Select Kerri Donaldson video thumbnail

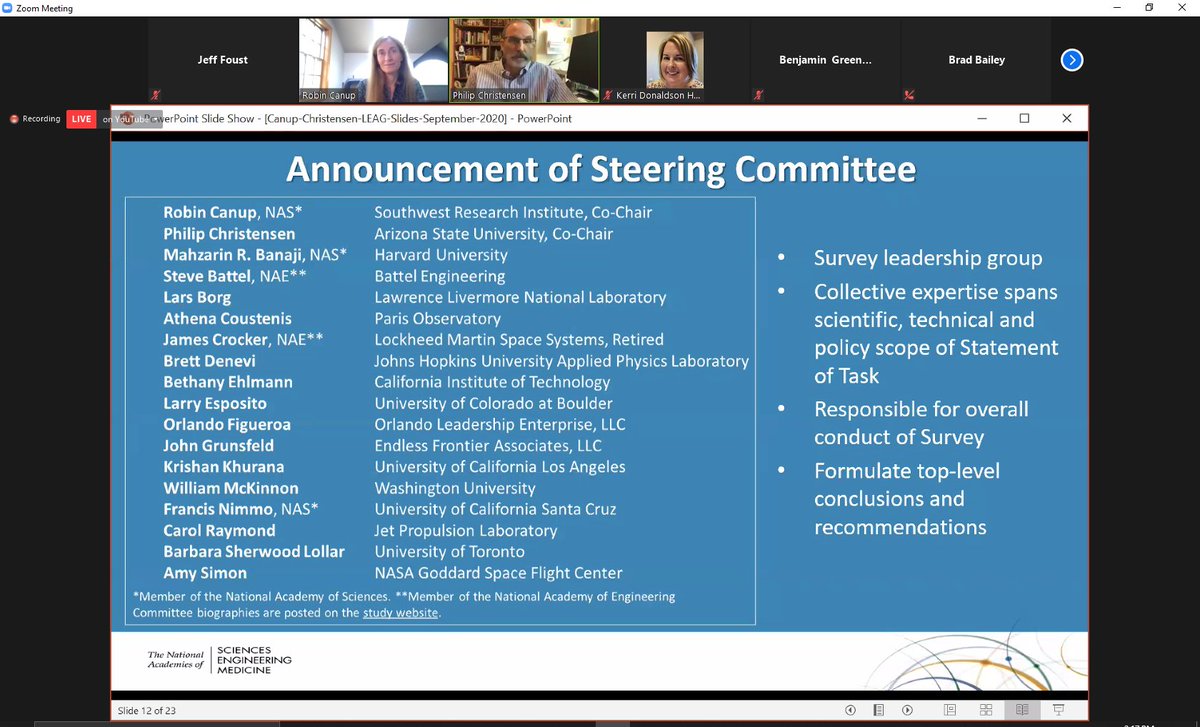pos(674,60)
